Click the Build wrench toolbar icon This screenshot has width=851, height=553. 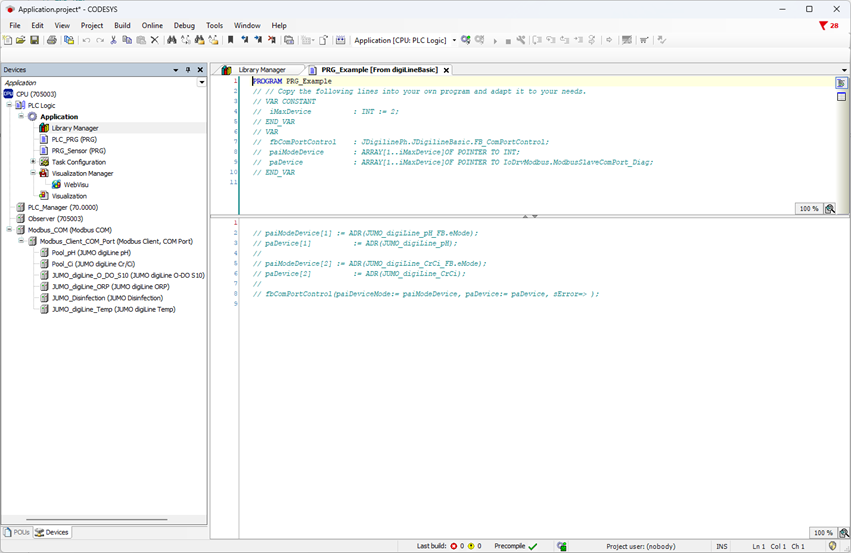tap(521, 40)
